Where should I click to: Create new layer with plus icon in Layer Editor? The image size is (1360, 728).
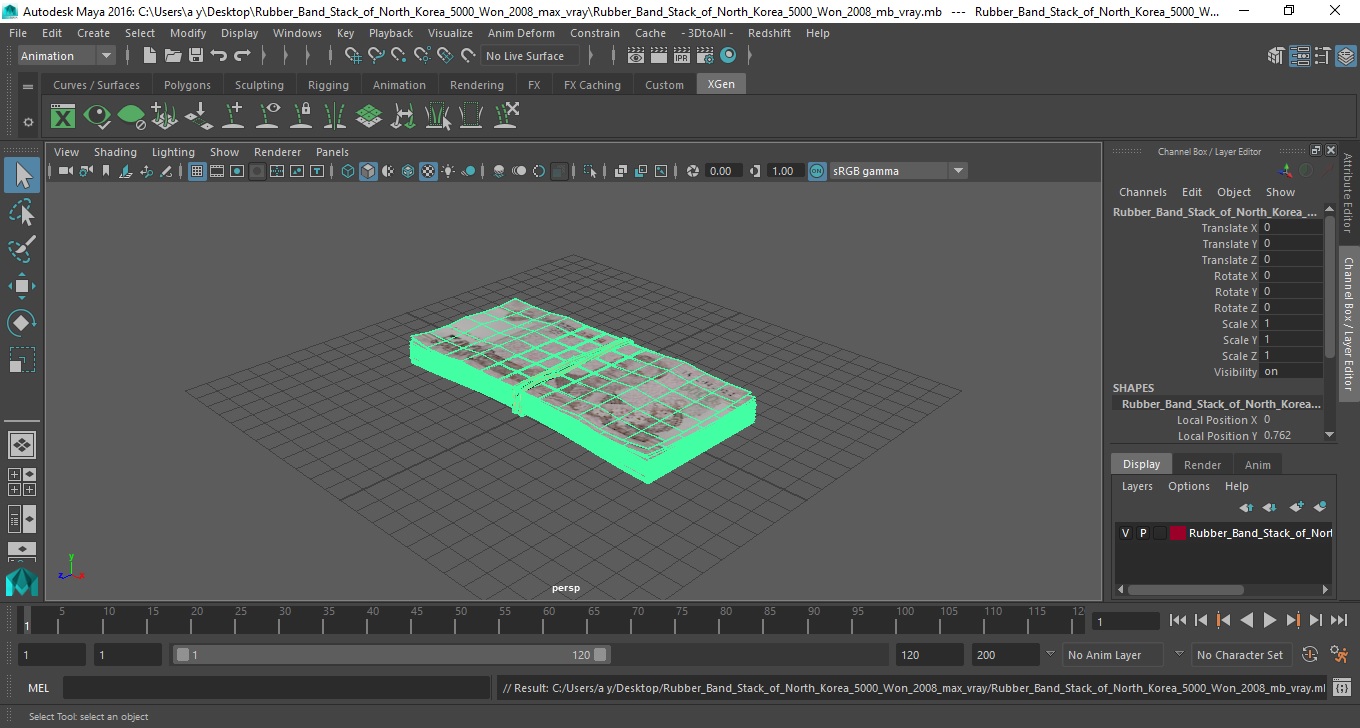1297,507
